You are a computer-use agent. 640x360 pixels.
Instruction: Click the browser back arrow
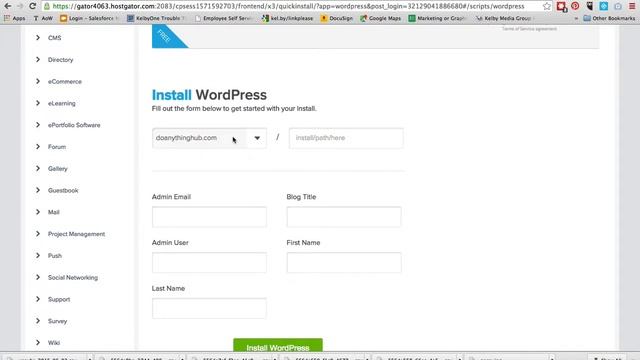coord(7,6)
